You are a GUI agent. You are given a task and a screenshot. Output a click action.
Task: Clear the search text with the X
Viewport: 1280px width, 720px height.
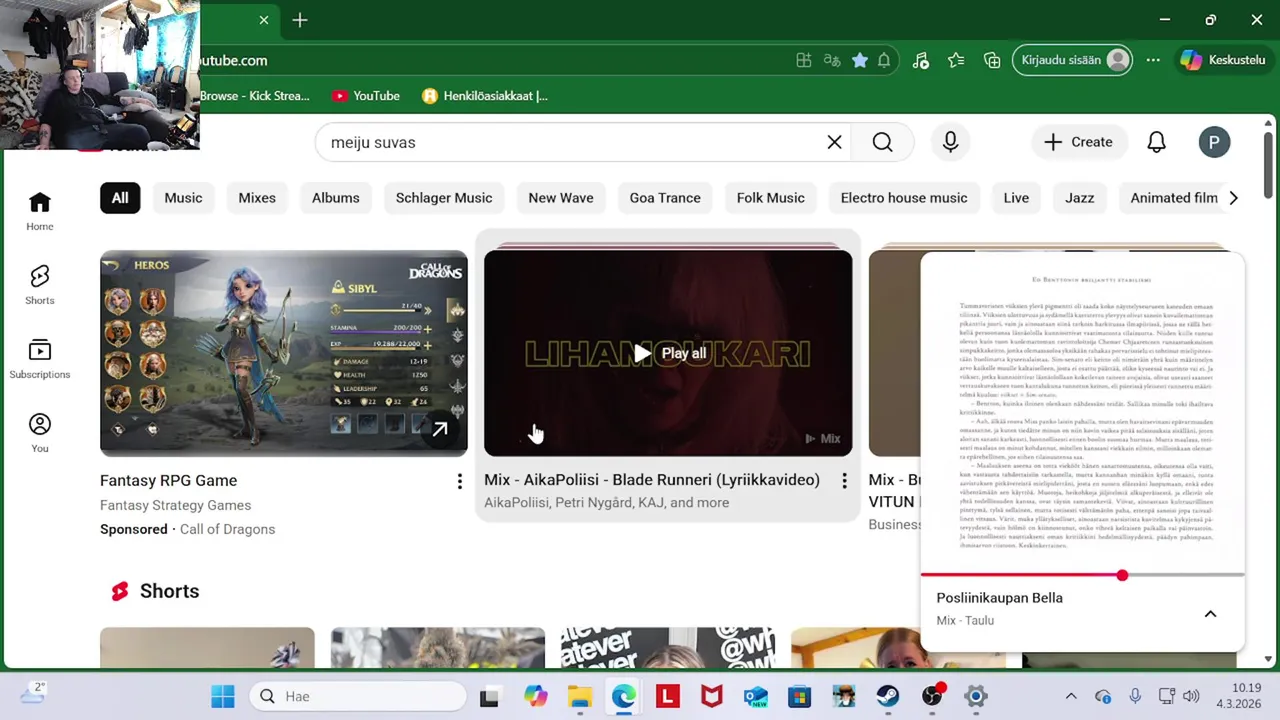click(834, 142)
